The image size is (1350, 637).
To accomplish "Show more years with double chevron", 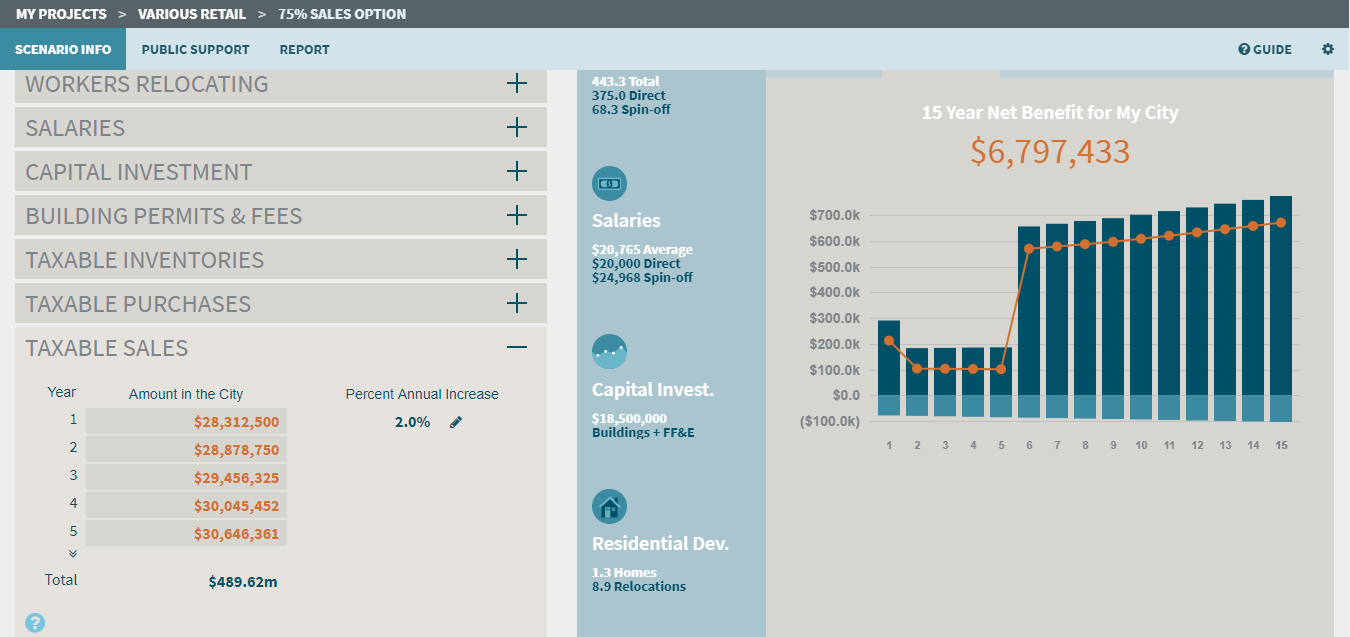I will 72,553.
